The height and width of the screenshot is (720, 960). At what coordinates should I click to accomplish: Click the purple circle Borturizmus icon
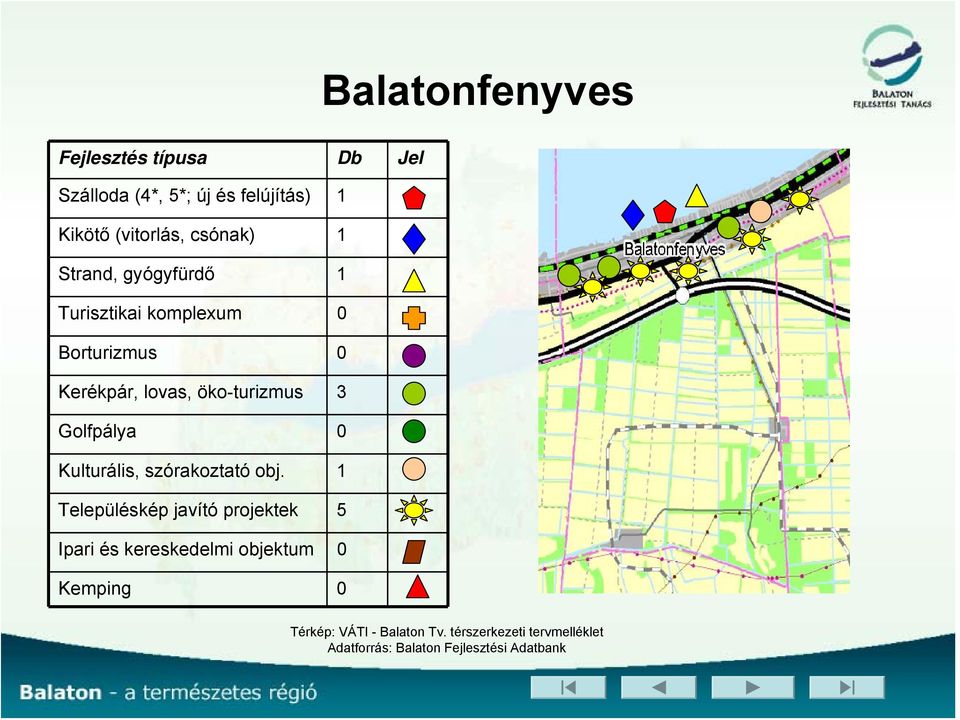coord(414,355)
